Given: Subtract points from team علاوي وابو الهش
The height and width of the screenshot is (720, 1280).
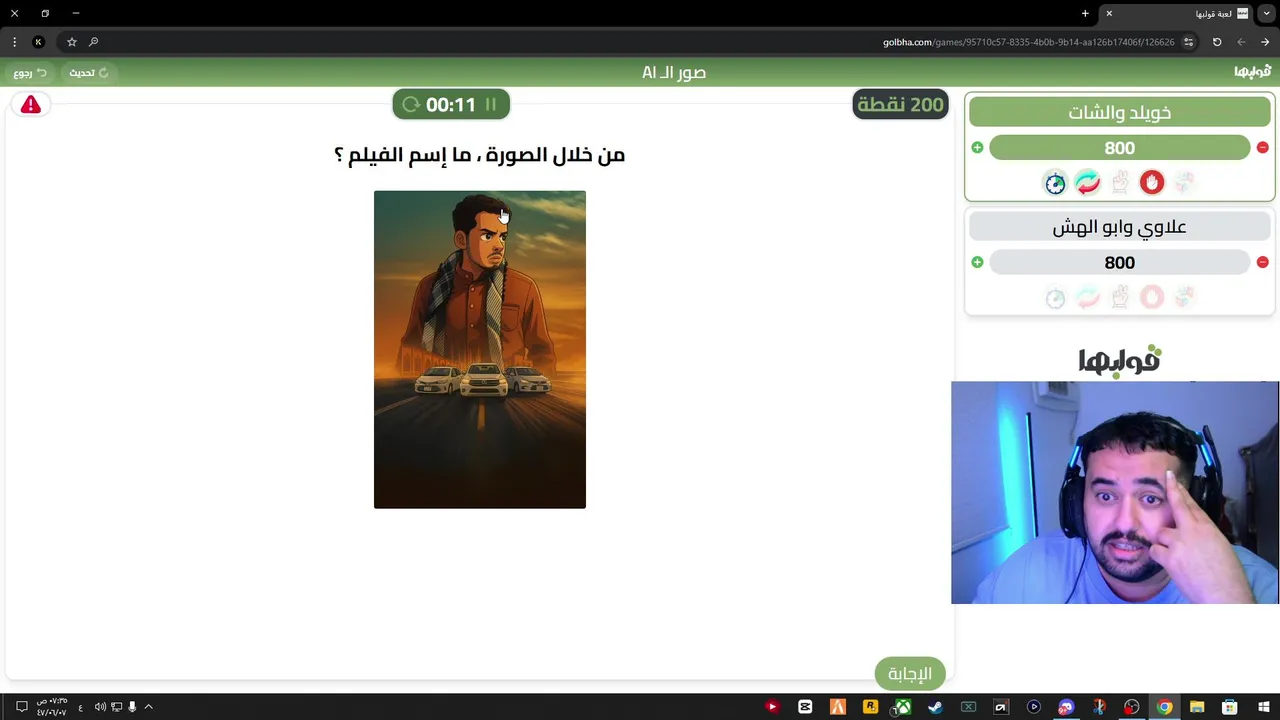Looking at the screenshot, I should point(1262,262).
